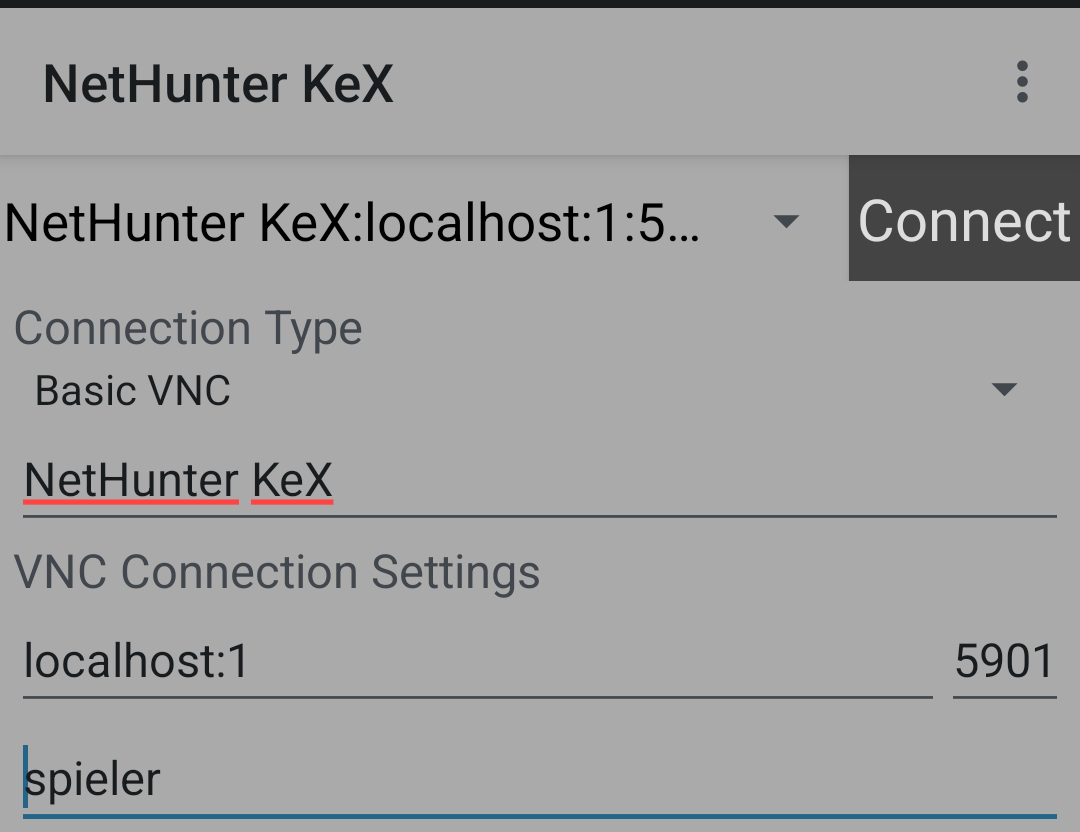Tap the underlined word NetHunter in title field
The image size is (1080, 832).
coord(131,482)
